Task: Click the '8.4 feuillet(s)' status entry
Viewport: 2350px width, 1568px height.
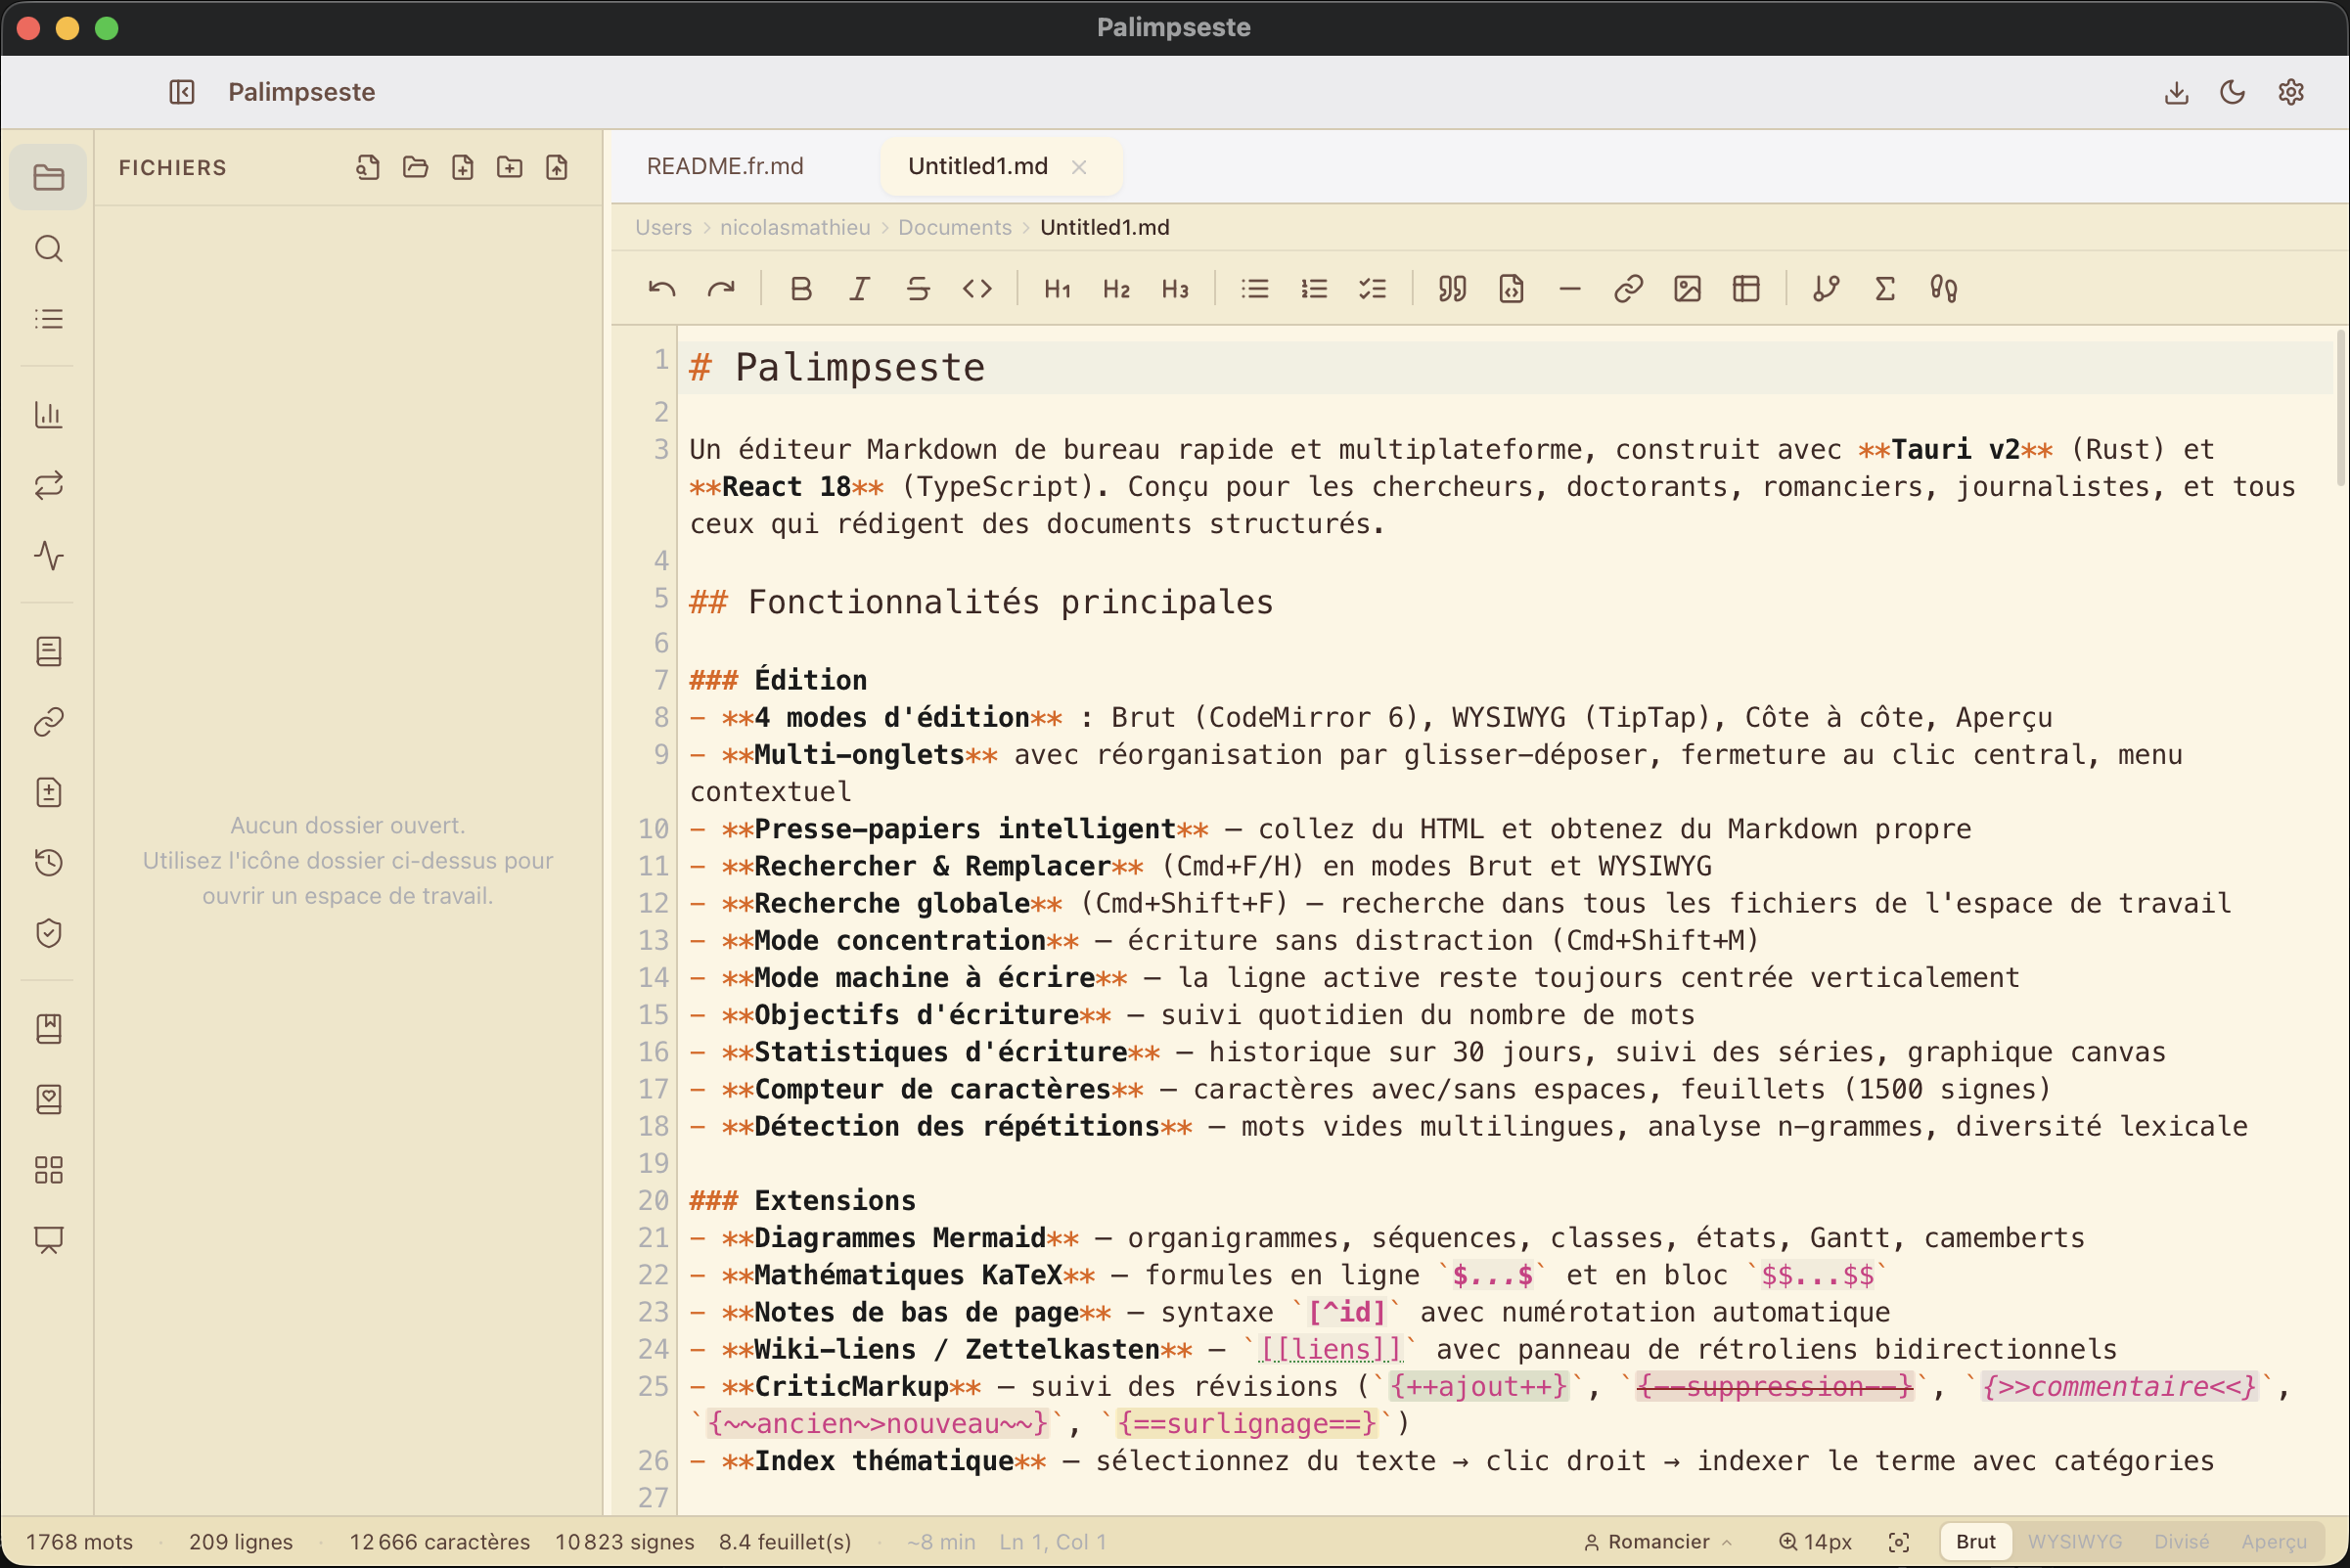Action: (785, 1541)
